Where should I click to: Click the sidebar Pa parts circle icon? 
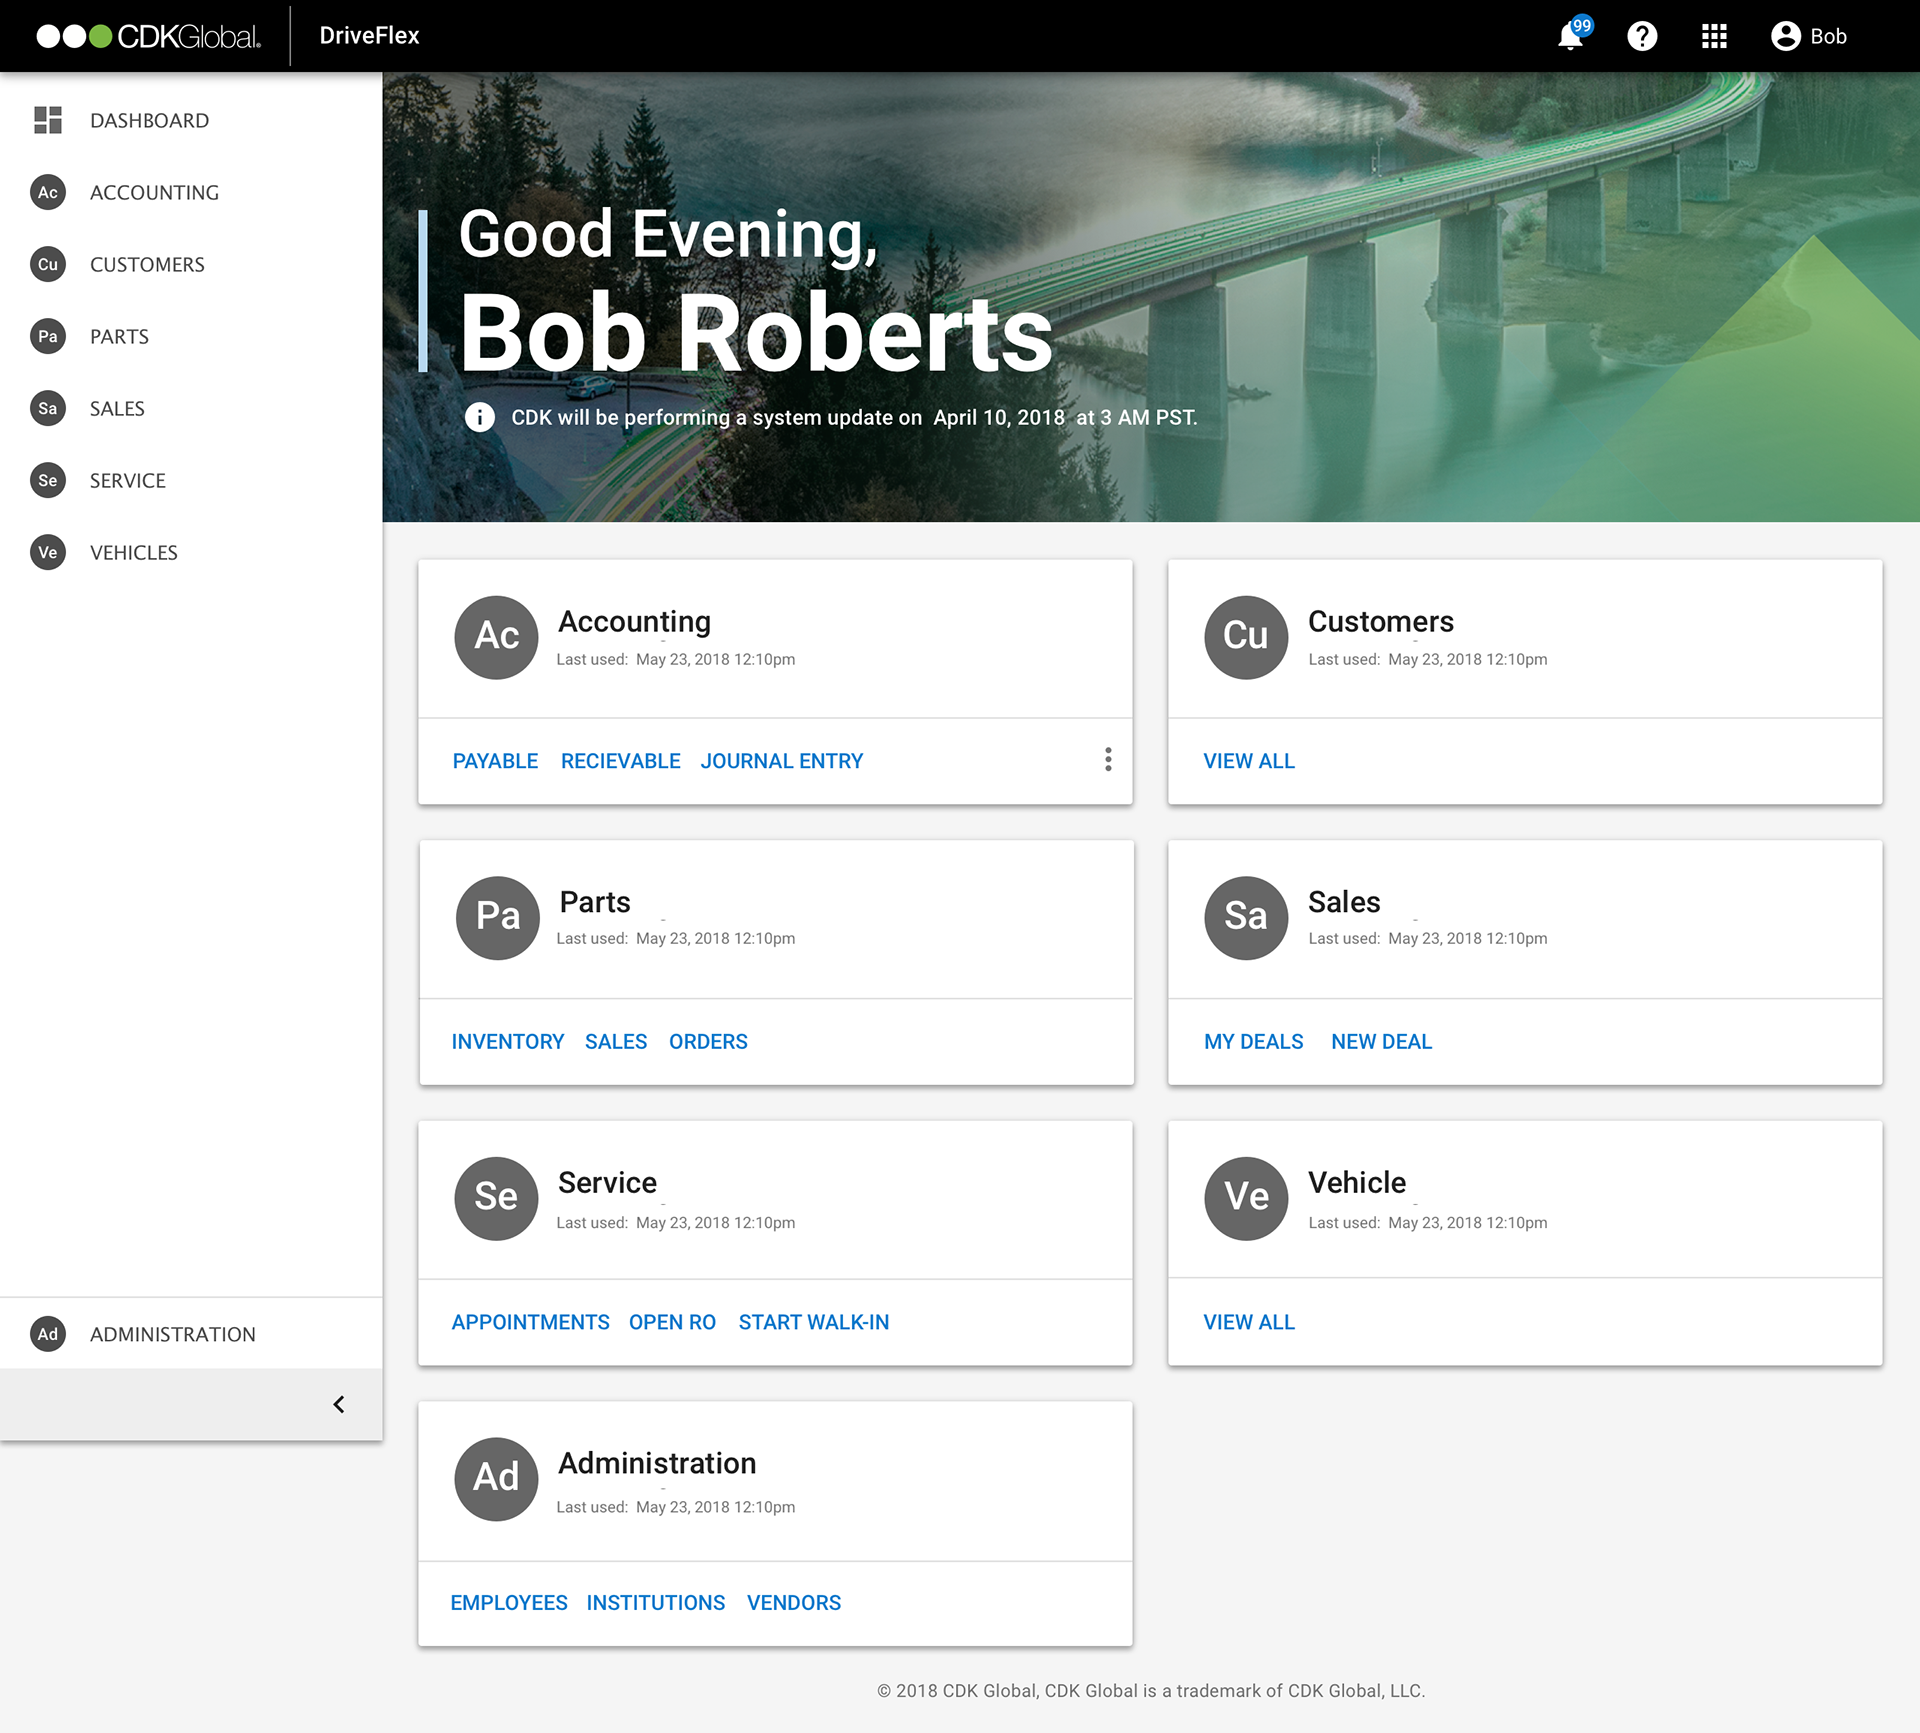pos(48,336)
